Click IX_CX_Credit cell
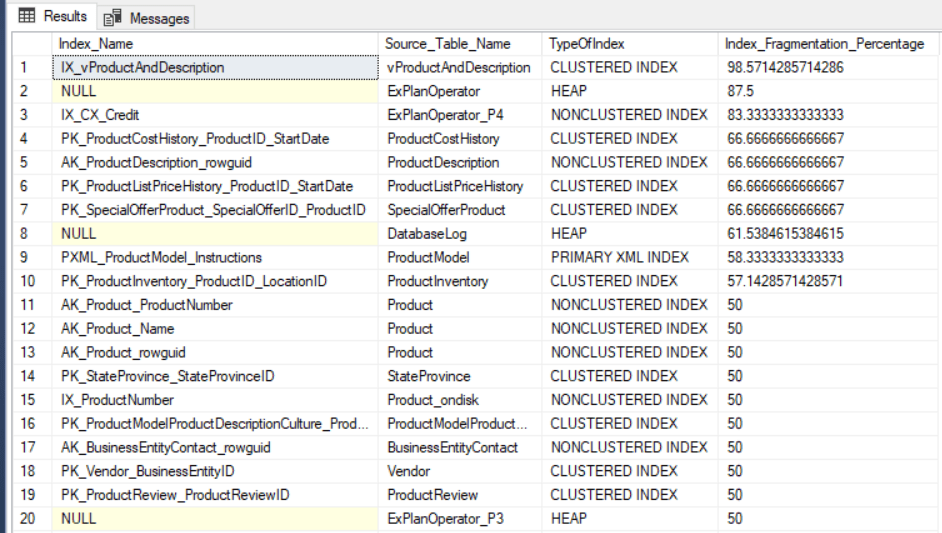Image resolution: width=942 pixels, height=533 pixels. pyautogui.click(x=215, y=115)
